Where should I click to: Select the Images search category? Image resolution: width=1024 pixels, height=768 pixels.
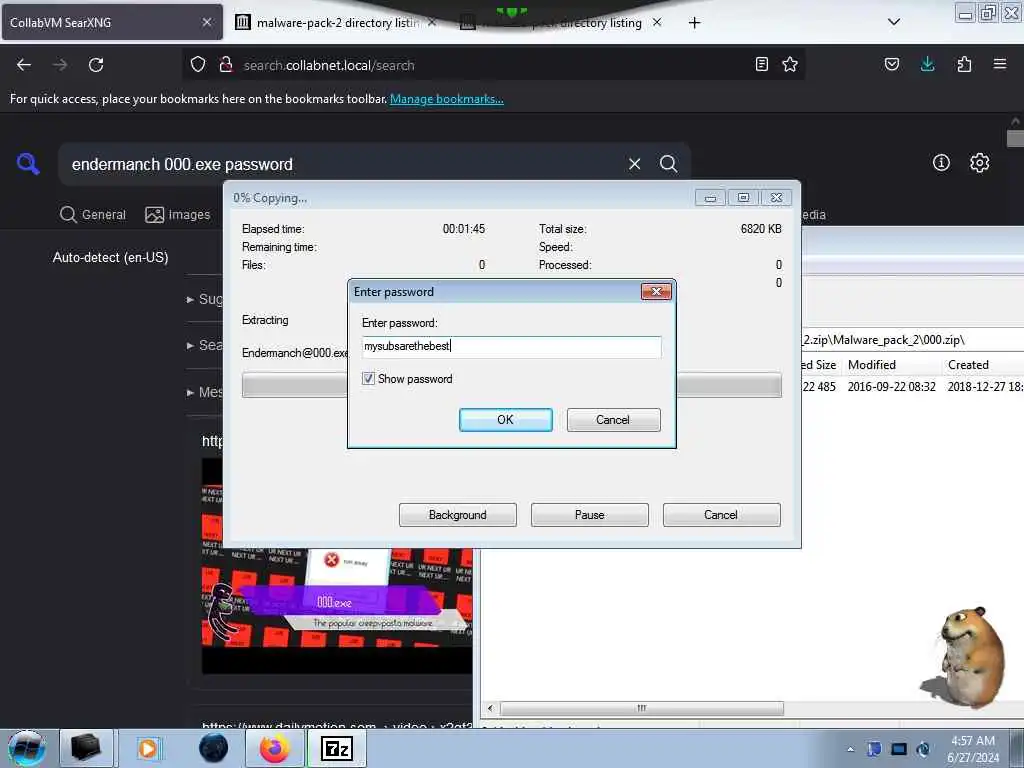(x=178, y=215)
